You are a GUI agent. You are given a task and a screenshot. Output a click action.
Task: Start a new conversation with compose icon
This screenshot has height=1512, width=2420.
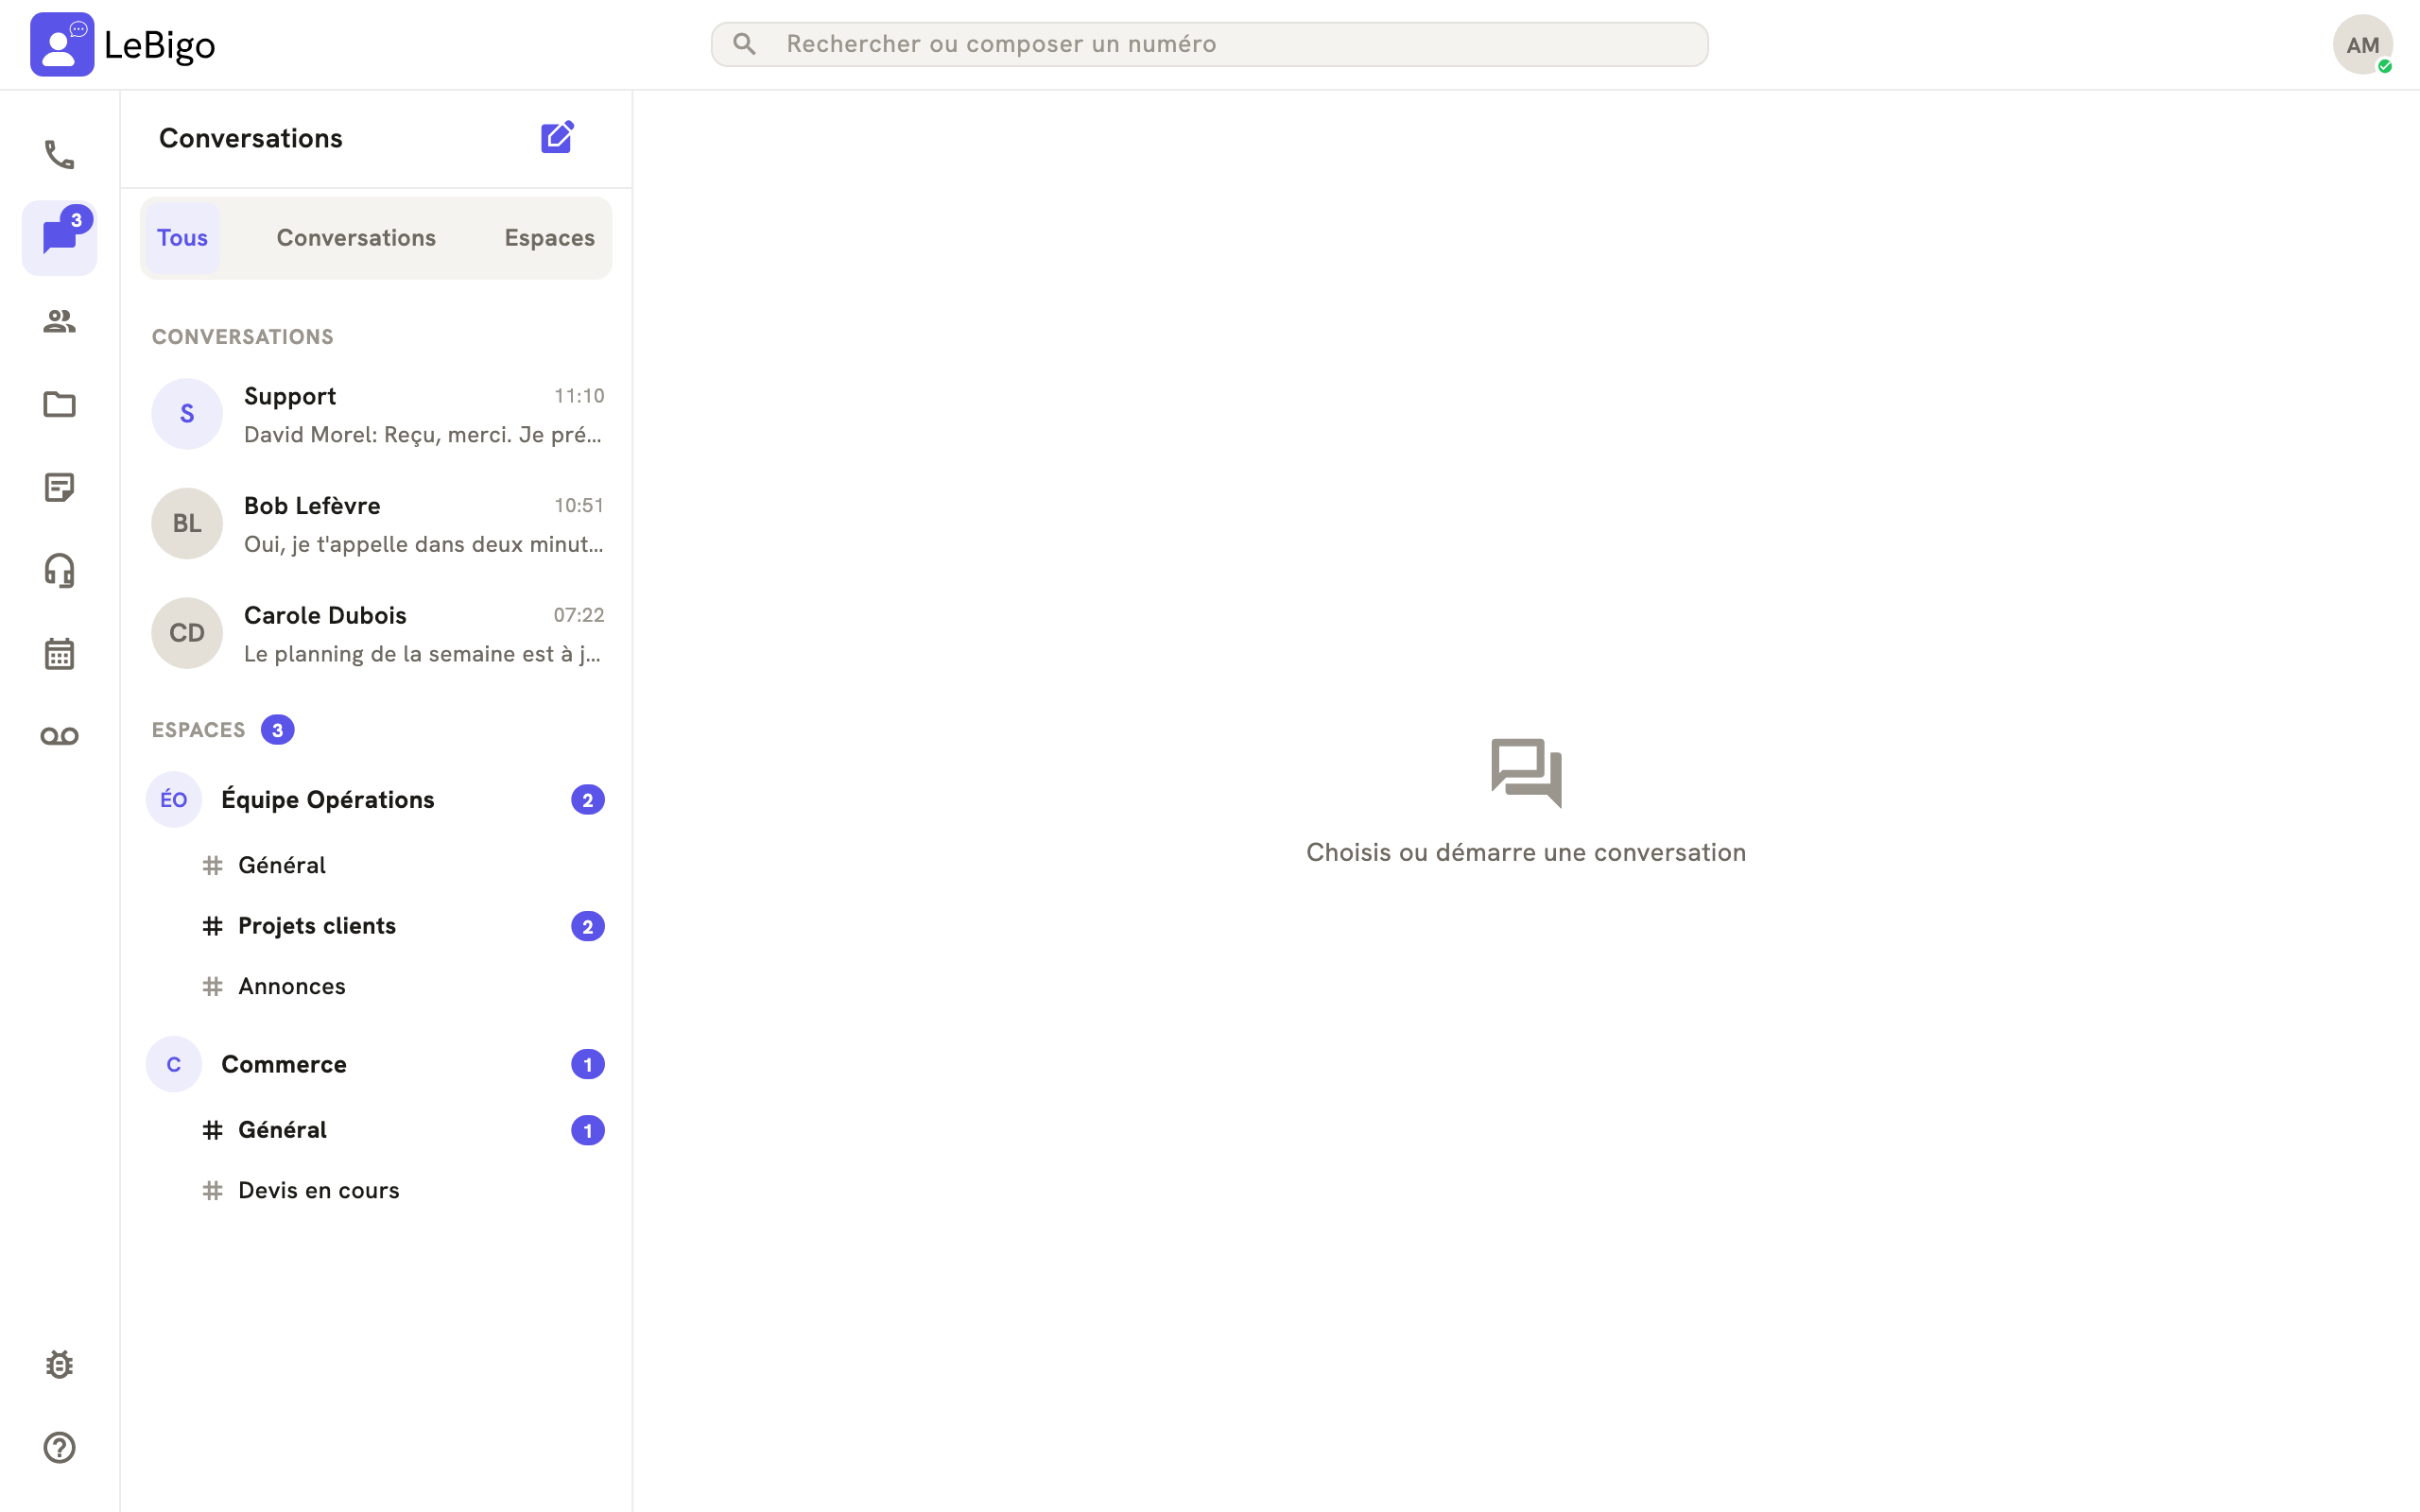(x=557, y=138)
